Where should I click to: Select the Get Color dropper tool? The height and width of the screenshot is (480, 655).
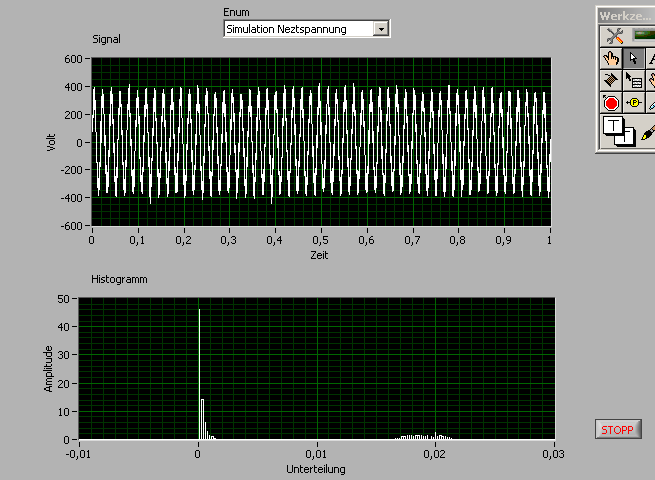[x=651, y=103]
